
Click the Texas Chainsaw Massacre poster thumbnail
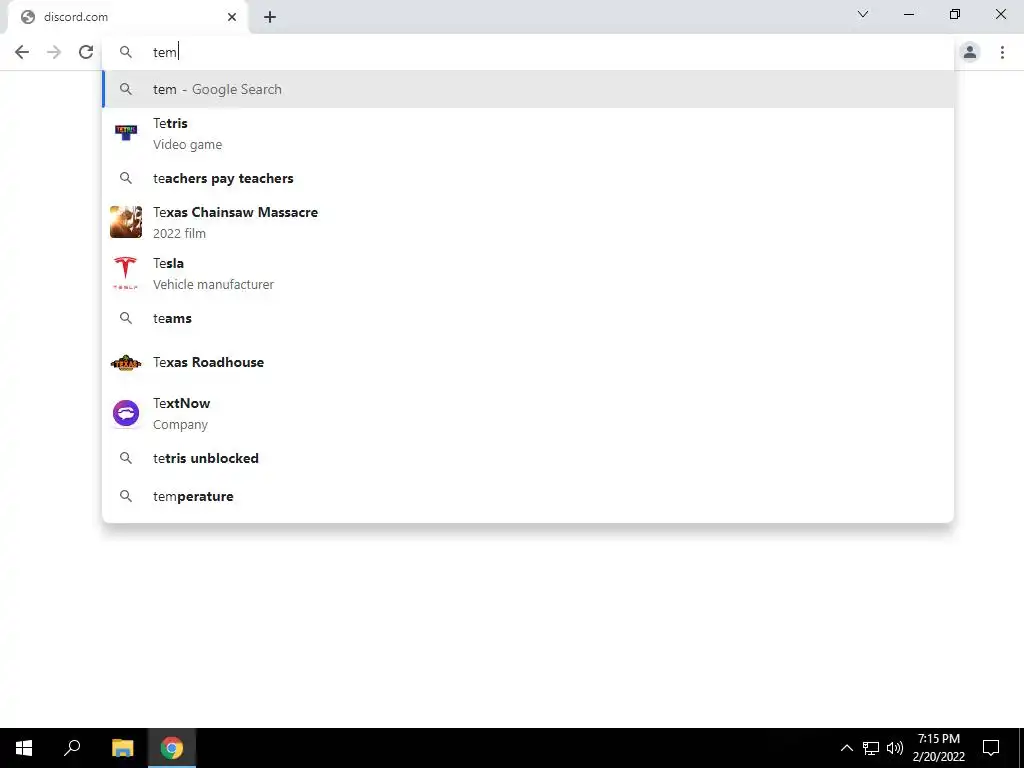click(x=126, y=222)
